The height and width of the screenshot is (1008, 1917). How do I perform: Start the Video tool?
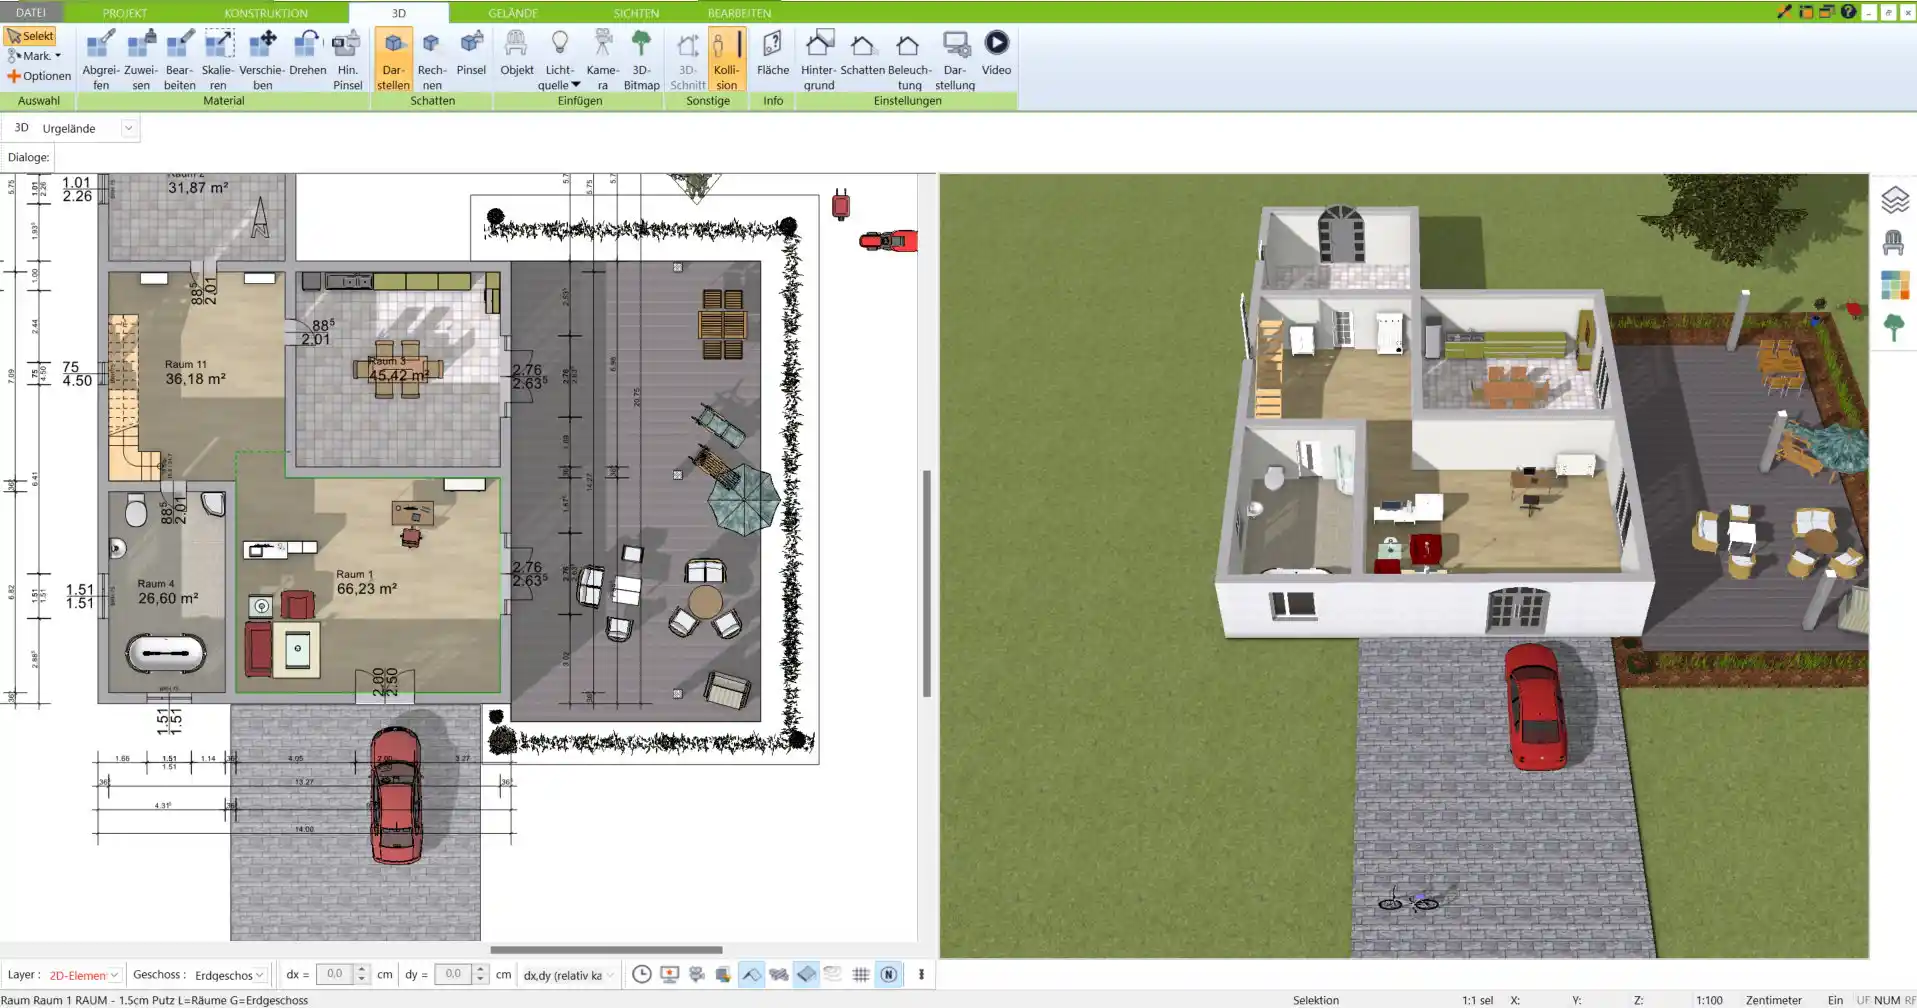(996, 55)
